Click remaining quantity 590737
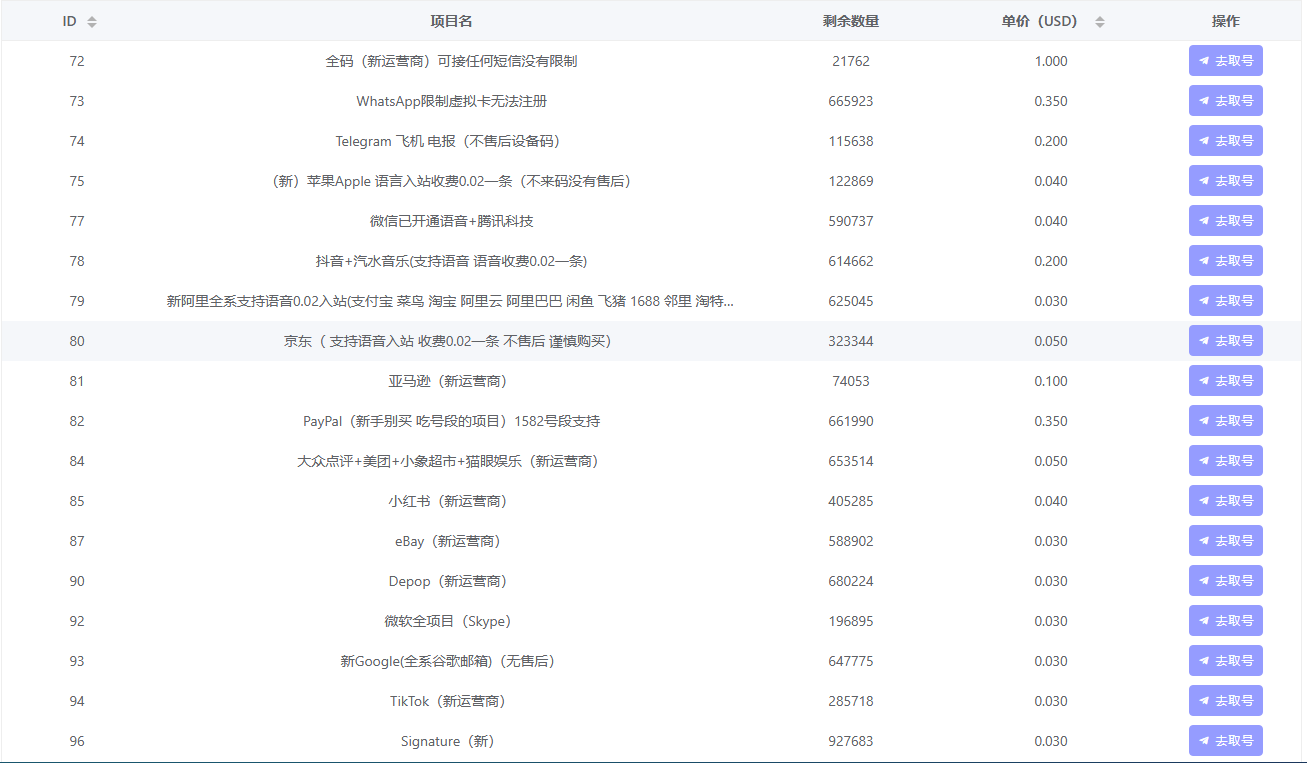The height and width of the screenshot is (763, 1307). tap(851, 221)
